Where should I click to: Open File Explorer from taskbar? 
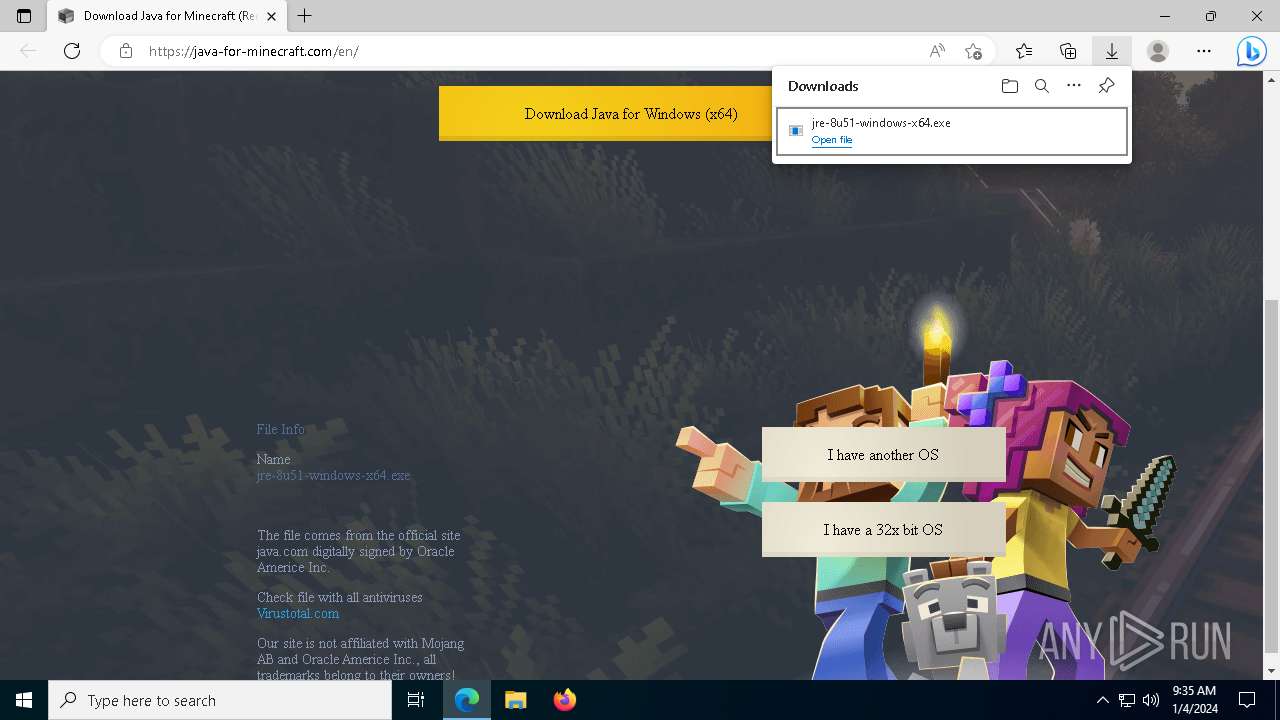(515, 700)
